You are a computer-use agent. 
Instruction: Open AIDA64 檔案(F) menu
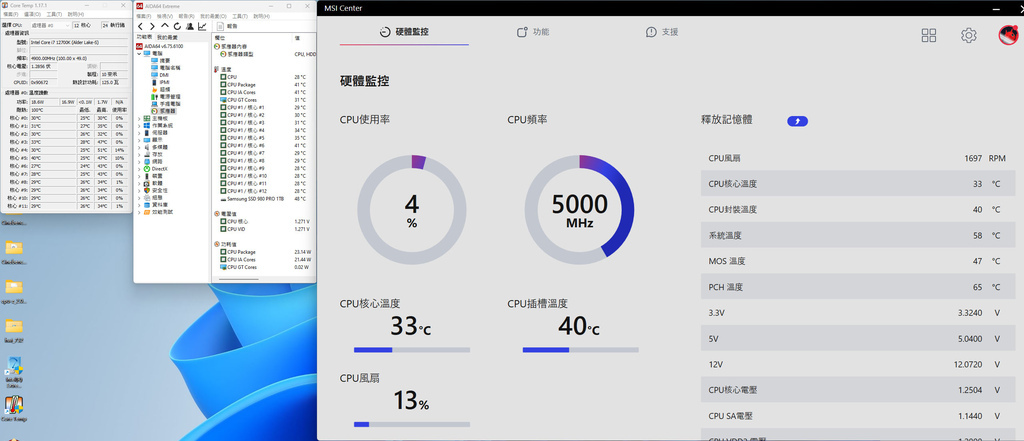tap(145, 15)
